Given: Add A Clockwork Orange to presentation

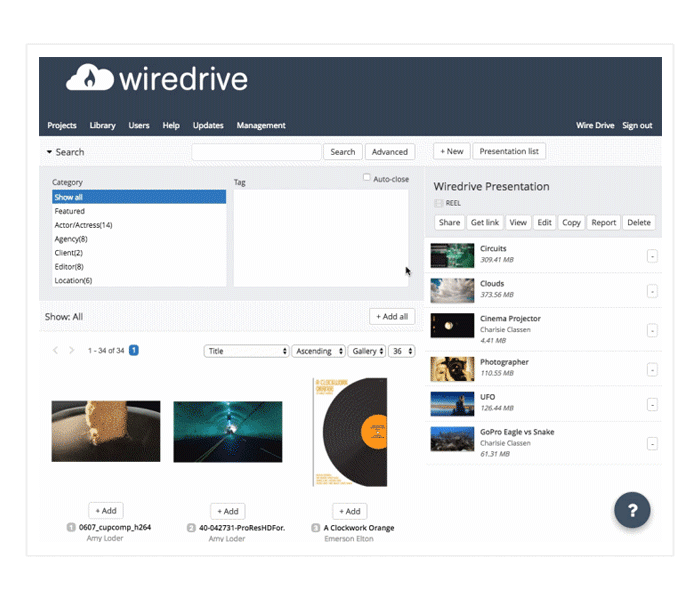Looking at the screenshot, I should (350, 511).
